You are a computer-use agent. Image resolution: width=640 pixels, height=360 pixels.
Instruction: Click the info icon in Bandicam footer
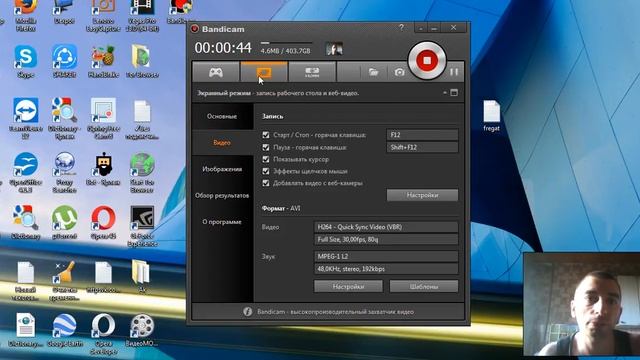247,311
